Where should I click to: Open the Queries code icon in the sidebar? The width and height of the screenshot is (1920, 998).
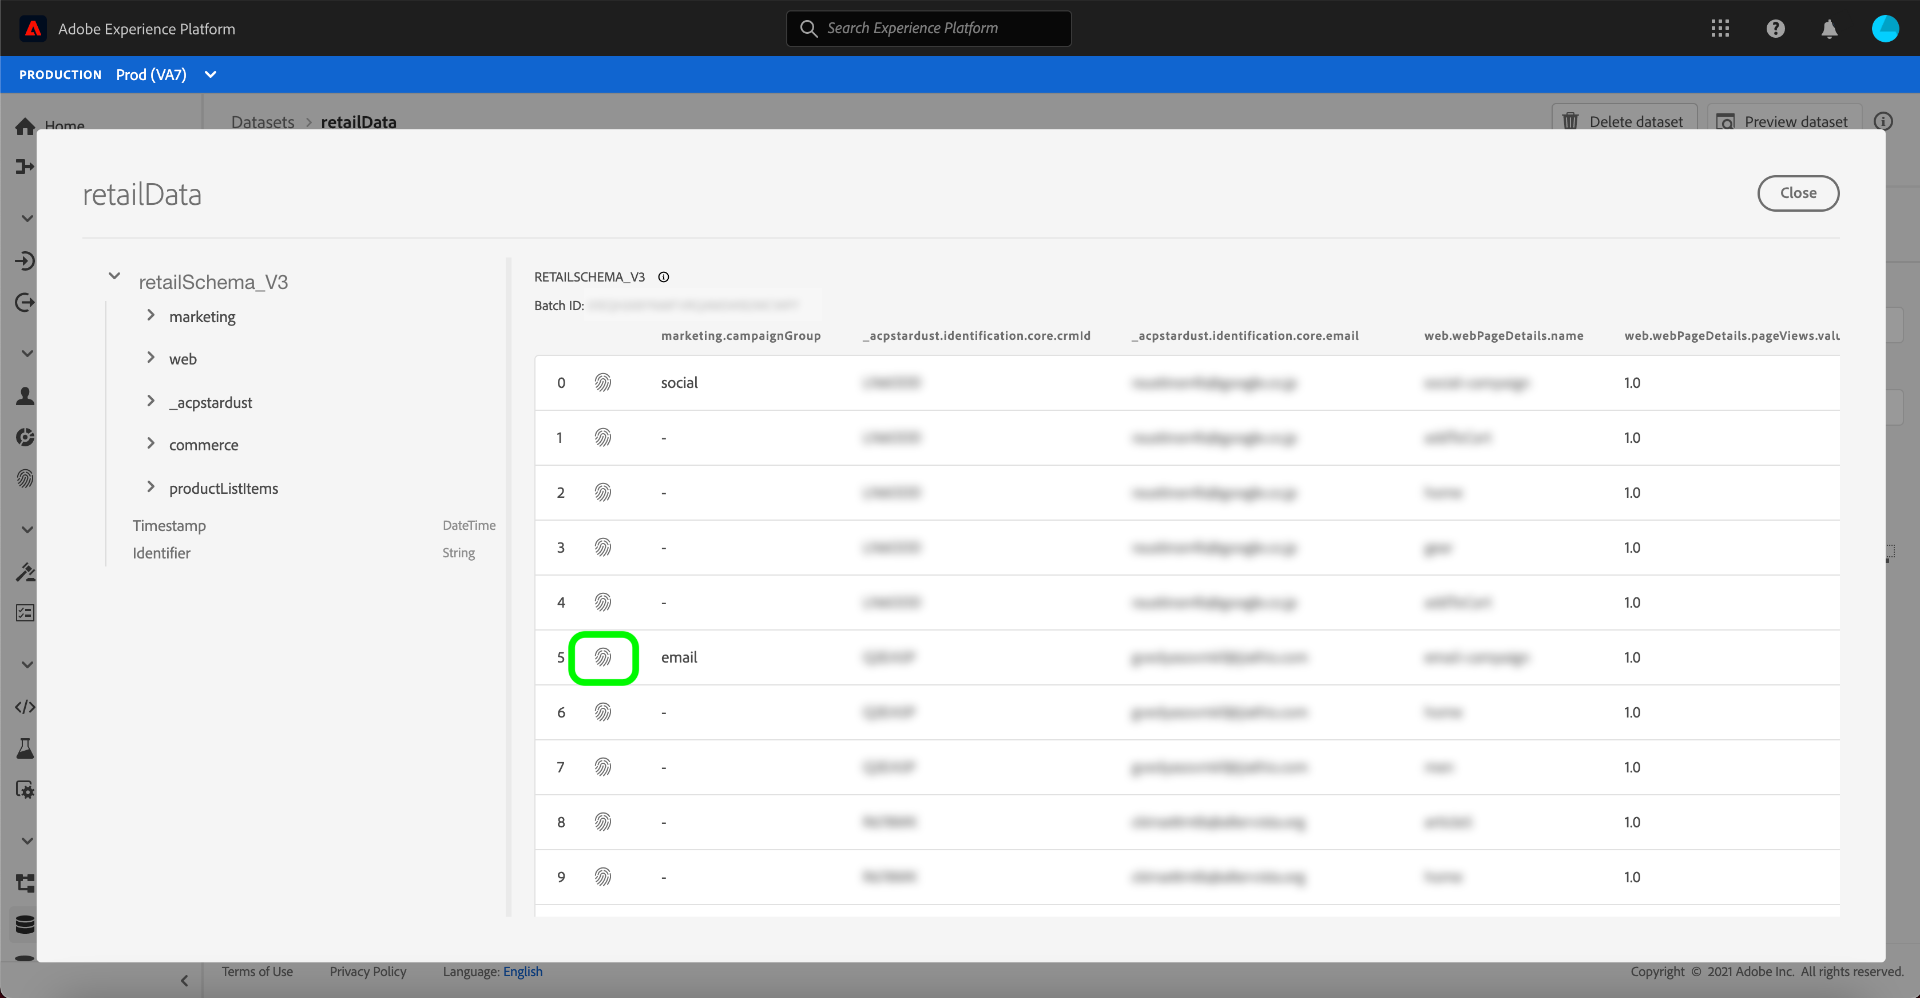point(25,707)
